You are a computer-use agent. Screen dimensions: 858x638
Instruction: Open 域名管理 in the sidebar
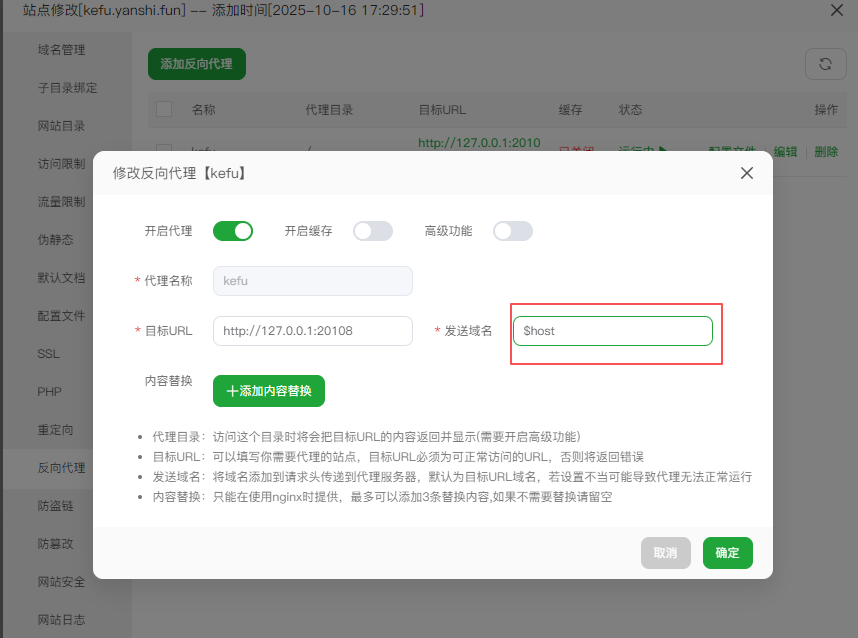(x=64, y=49)
